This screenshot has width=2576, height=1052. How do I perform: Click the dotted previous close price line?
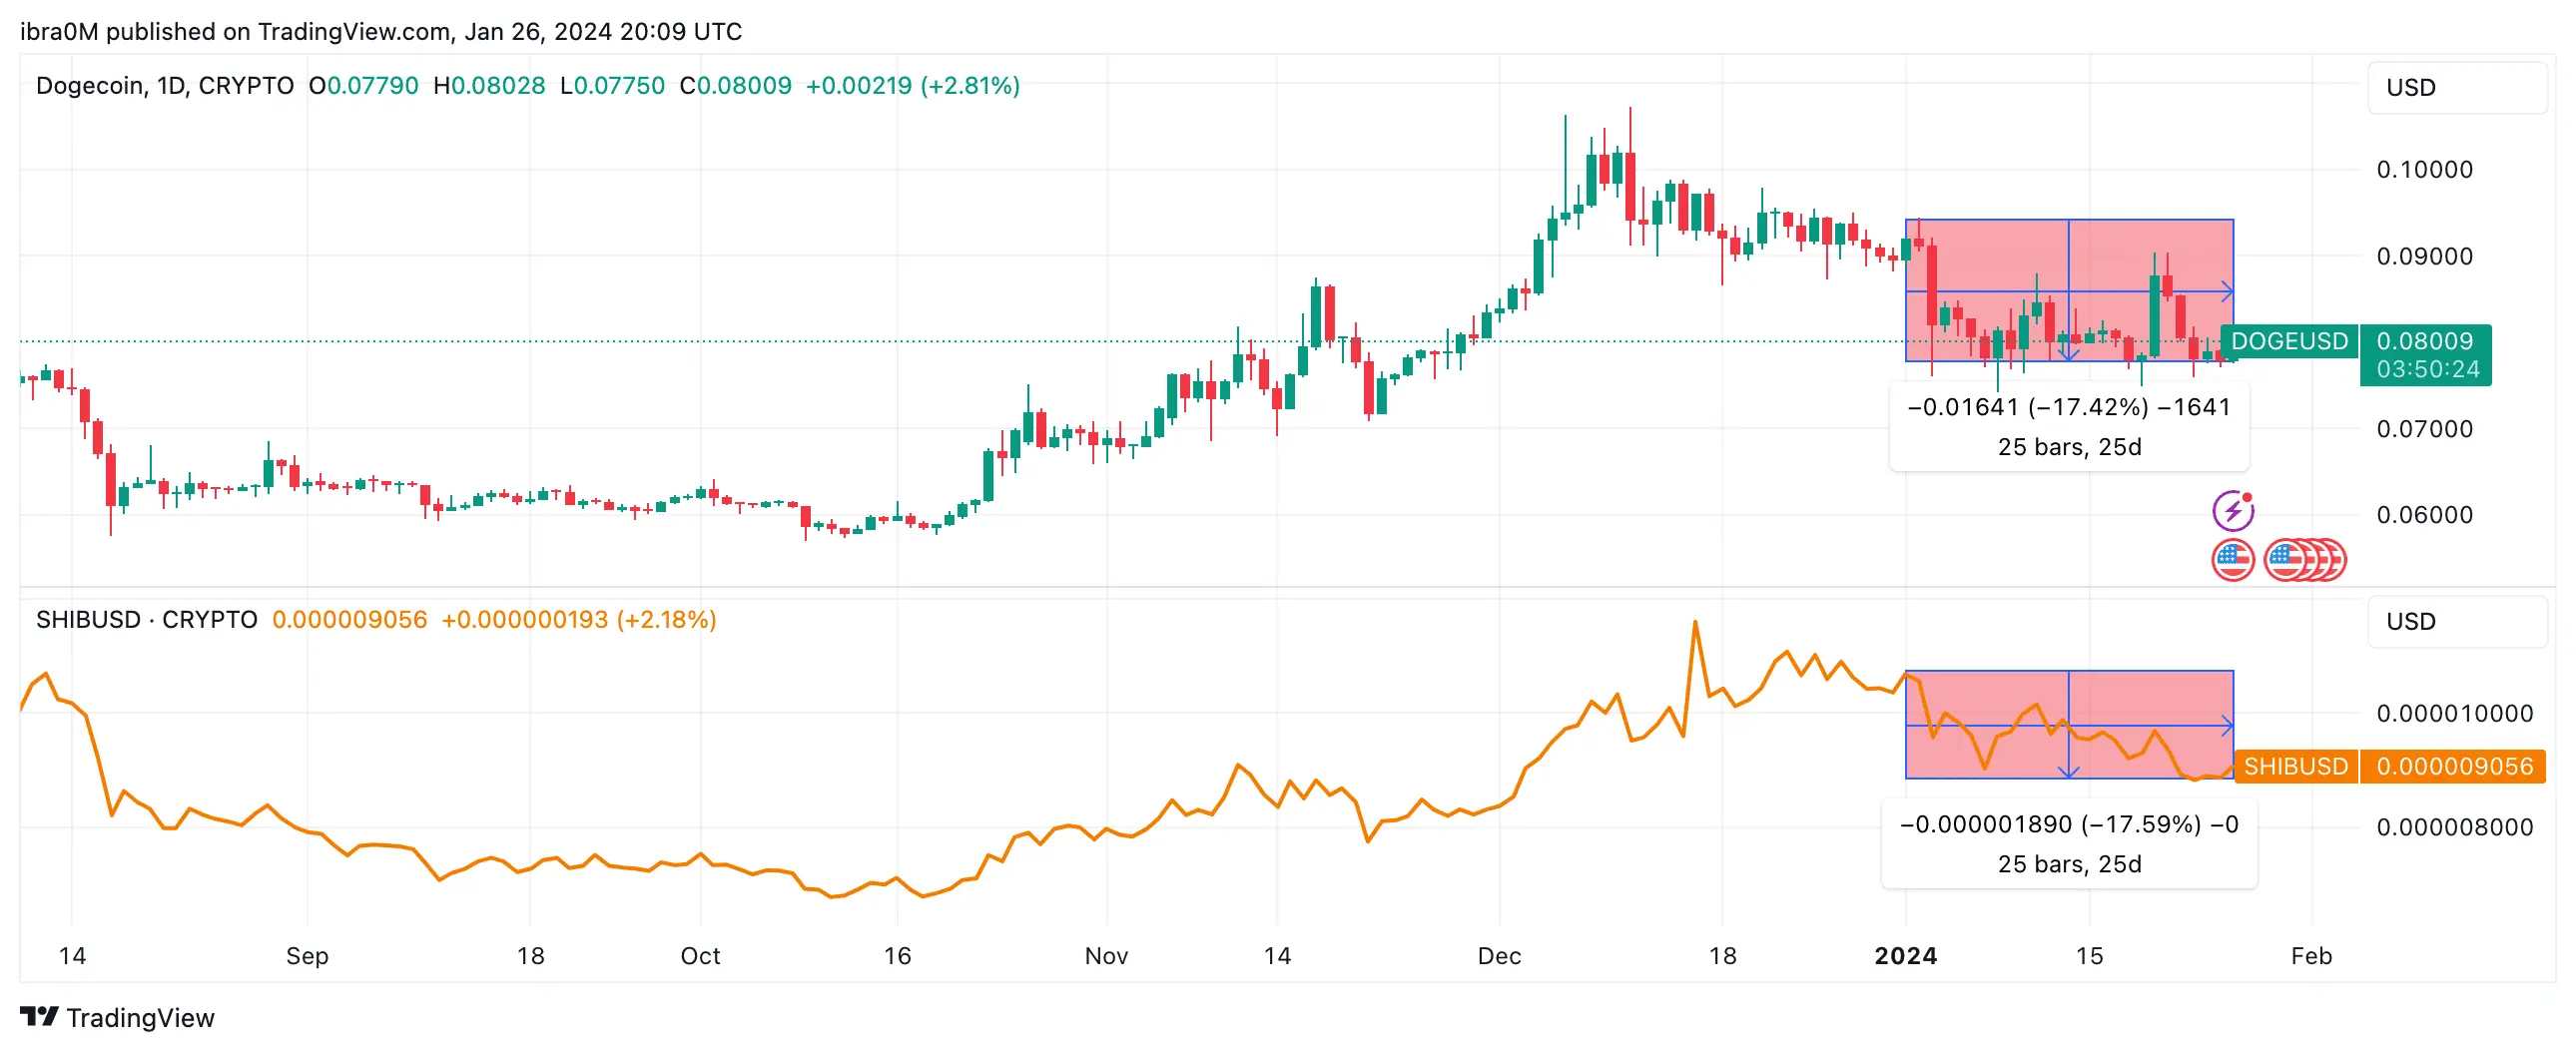600,340
